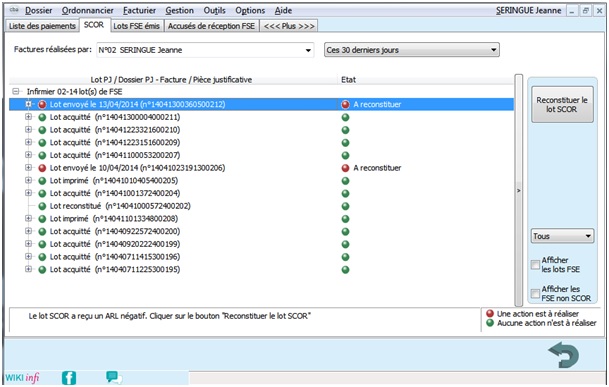Select the SCOR tab
This screenshot has width=609, height=387.
coord(94,25)
